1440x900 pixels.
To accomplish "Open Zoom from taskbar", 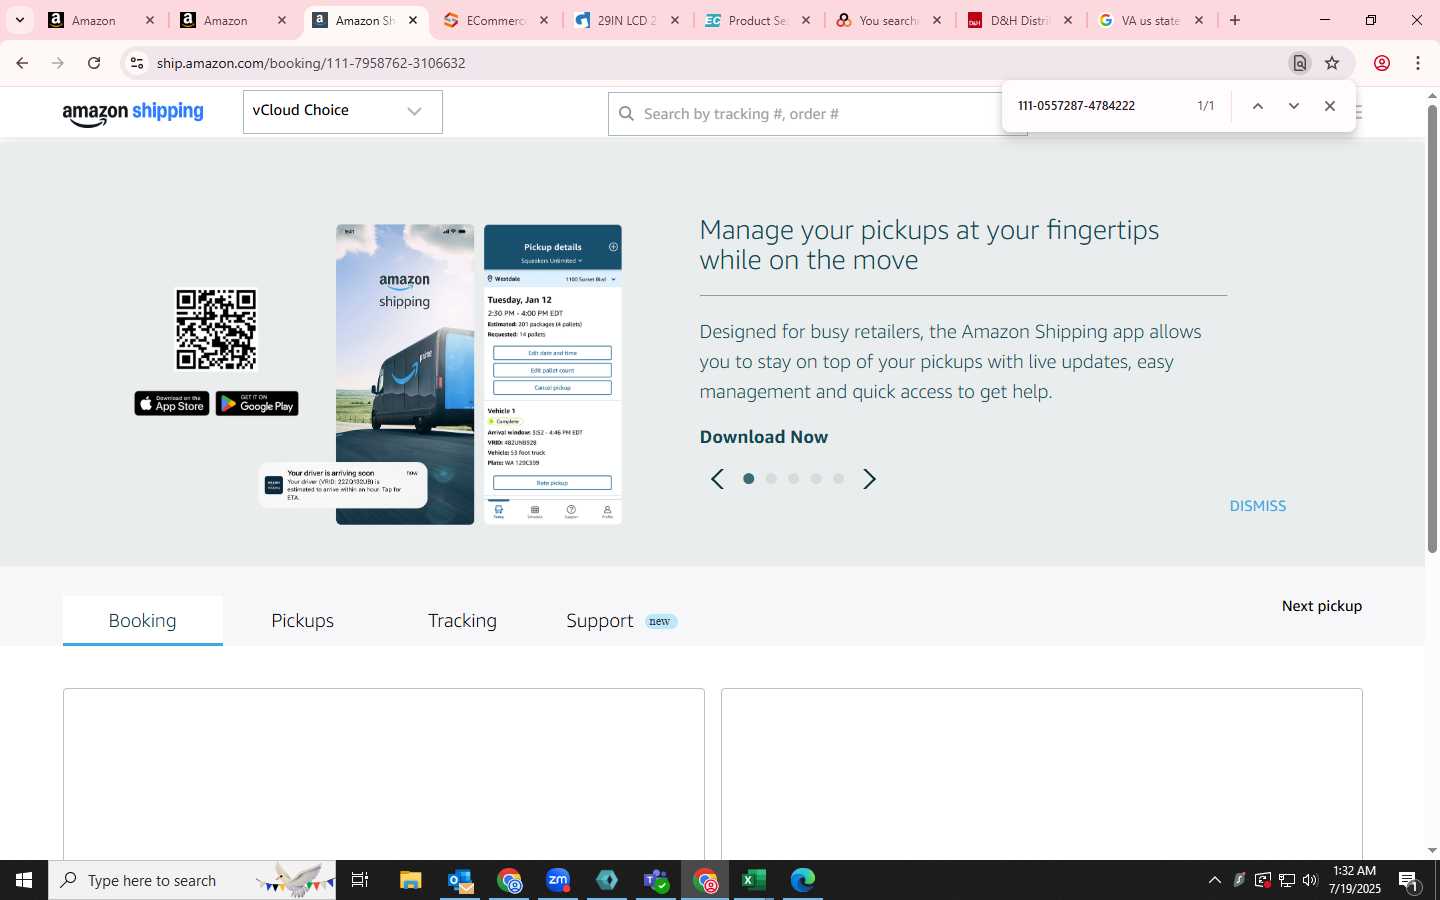I will click(558, 880).
